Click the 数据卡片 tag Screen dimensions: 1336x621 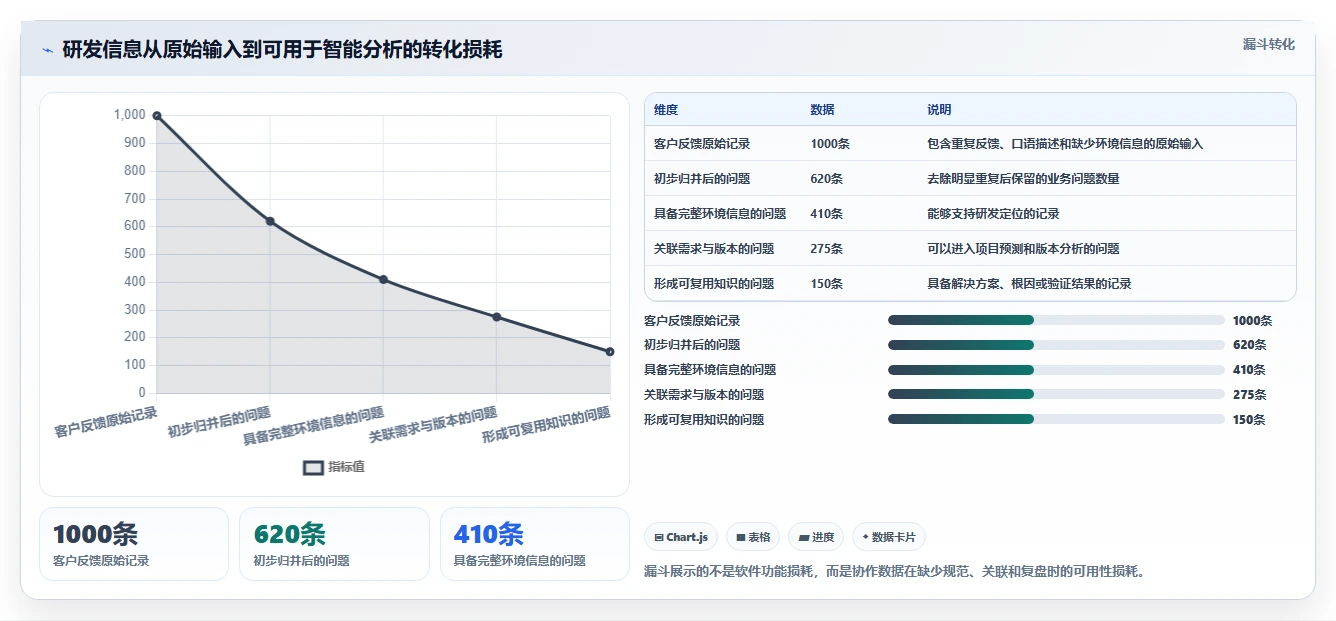click(889, 537)
